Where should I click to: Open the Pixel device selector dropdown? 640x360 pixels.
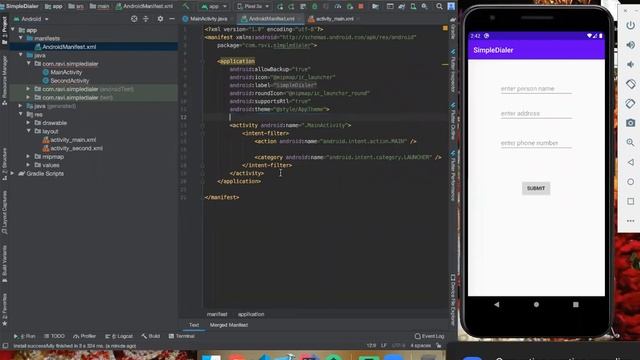(x=253, y=7)
